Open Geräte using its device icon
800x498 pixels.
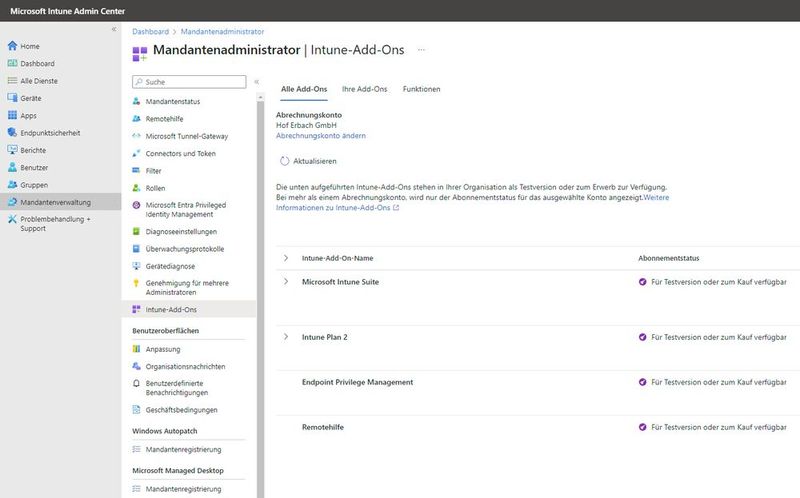click(x=12, y=98)
